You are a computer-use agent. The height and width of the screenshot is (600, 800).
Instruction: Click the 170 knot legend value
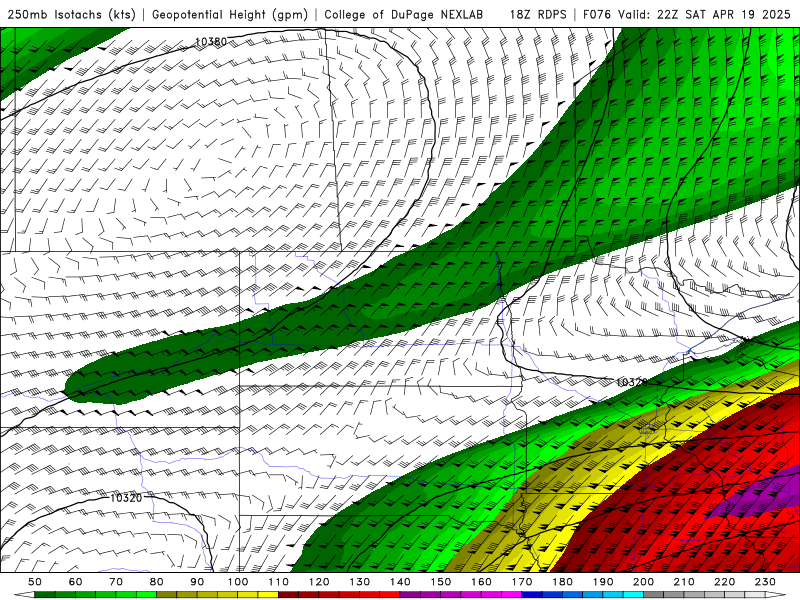(x=522, y=582)
